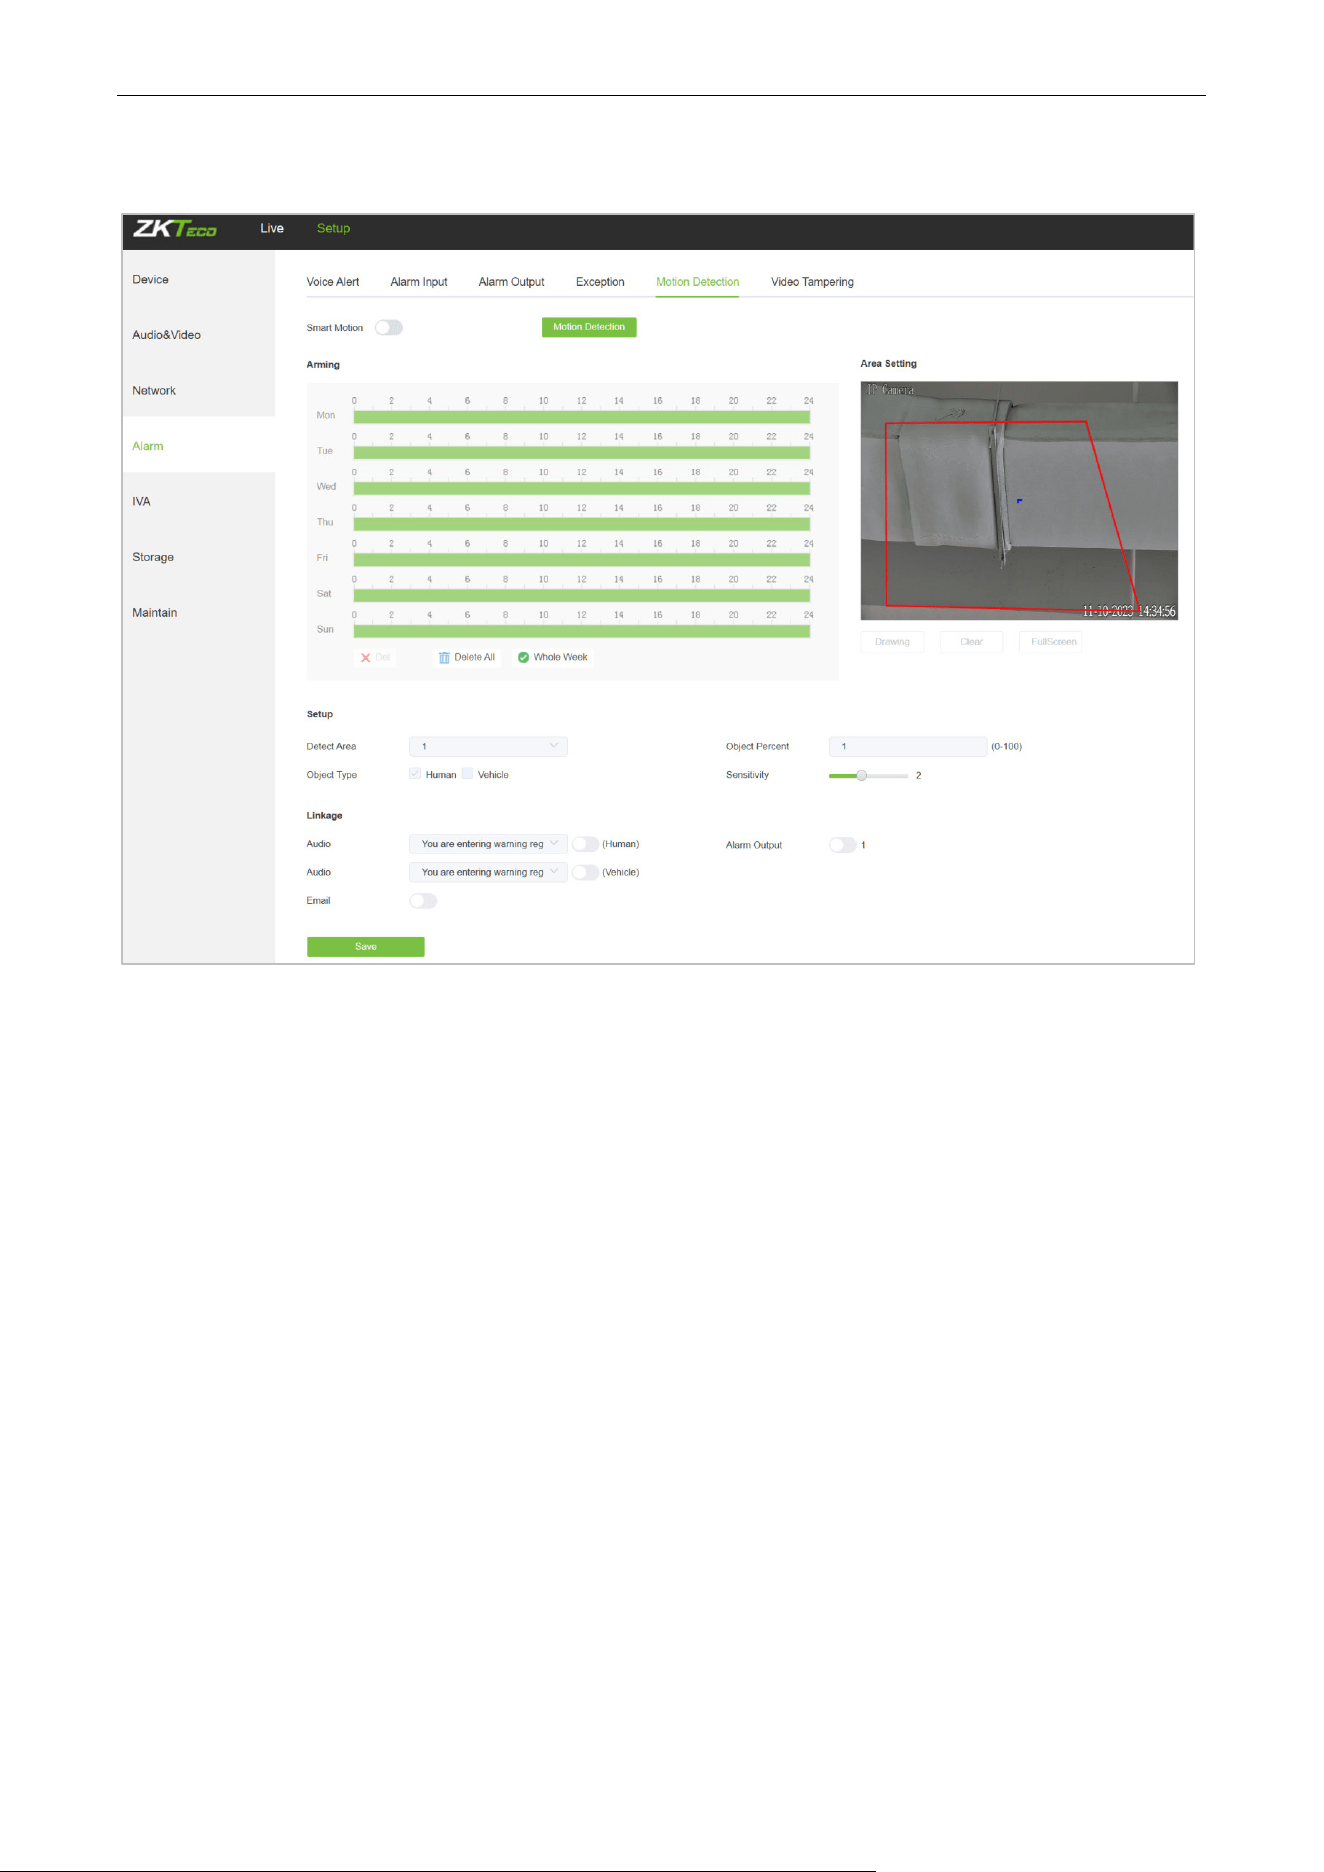Enable the Vehicle audio linkage toggle

tap(585, 872)
